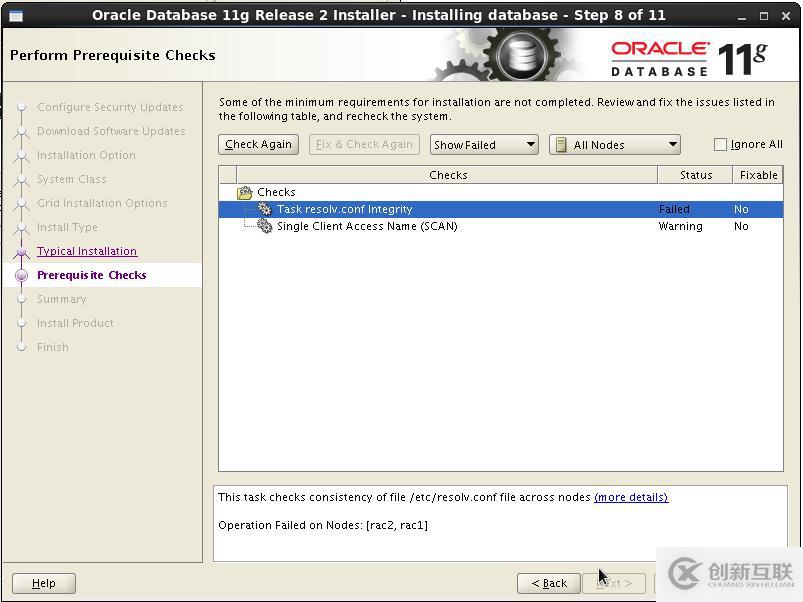Select the Single Client Access Name (SCAN) row
This screenshot has width=803, height=602.
pos(501,226)
